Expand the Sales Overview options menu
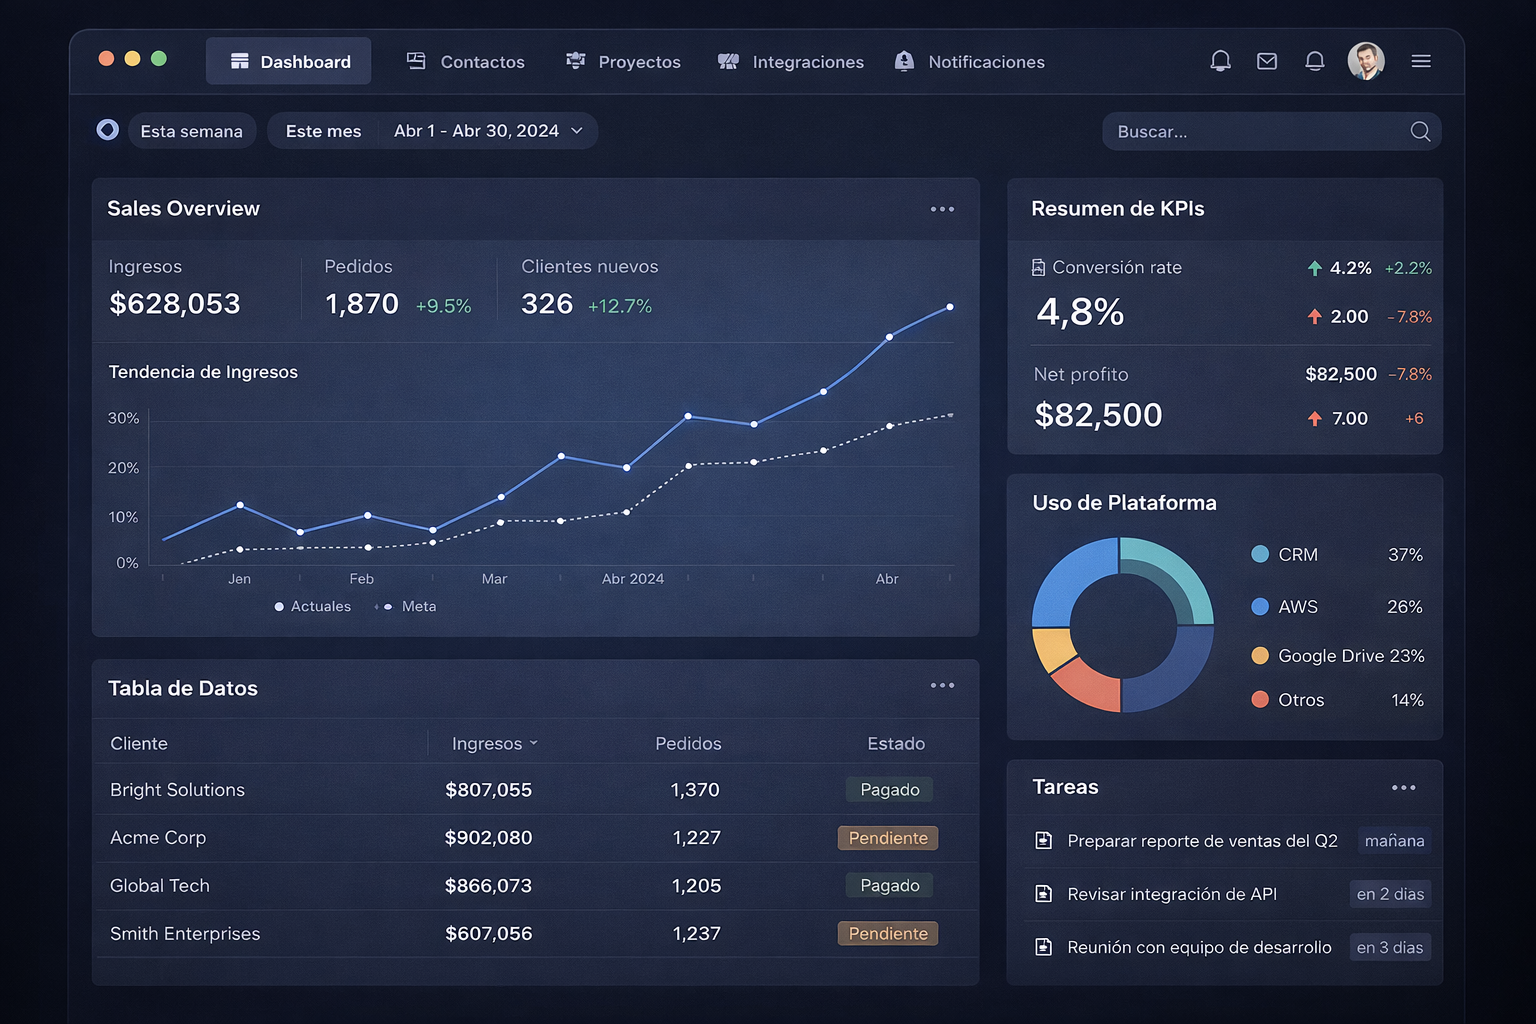Viewport: 1536px width, 1024px height. click(x=941, y=209)
